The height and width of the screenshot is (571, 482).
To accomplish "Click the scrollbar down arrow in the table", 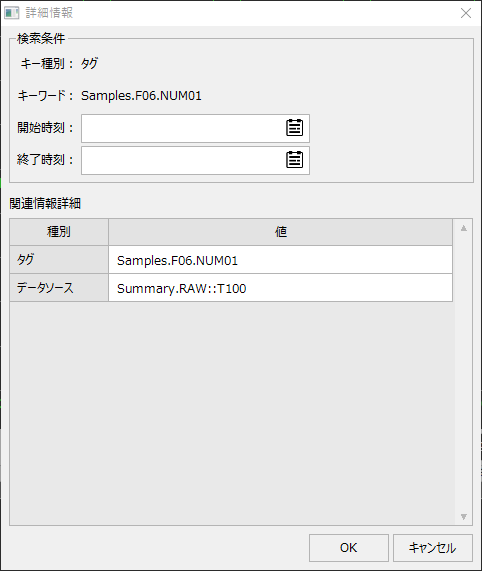I will click(463, 517).
